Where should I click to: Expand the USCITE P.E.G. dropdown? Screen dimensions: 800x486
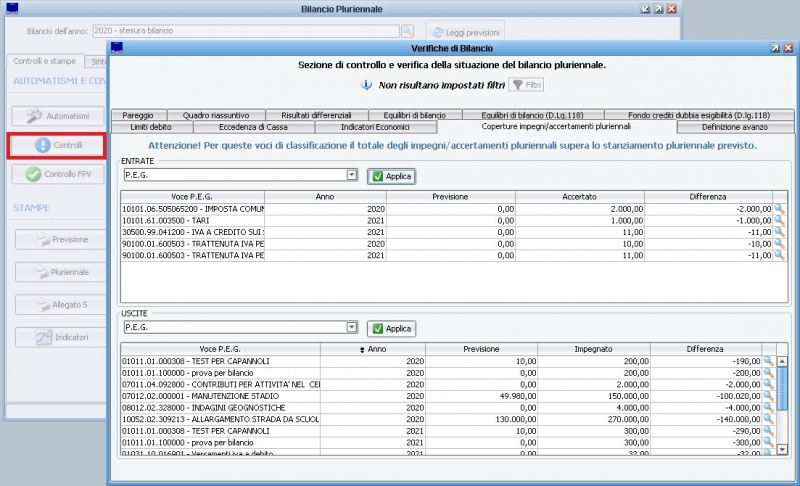pos(351,327)
